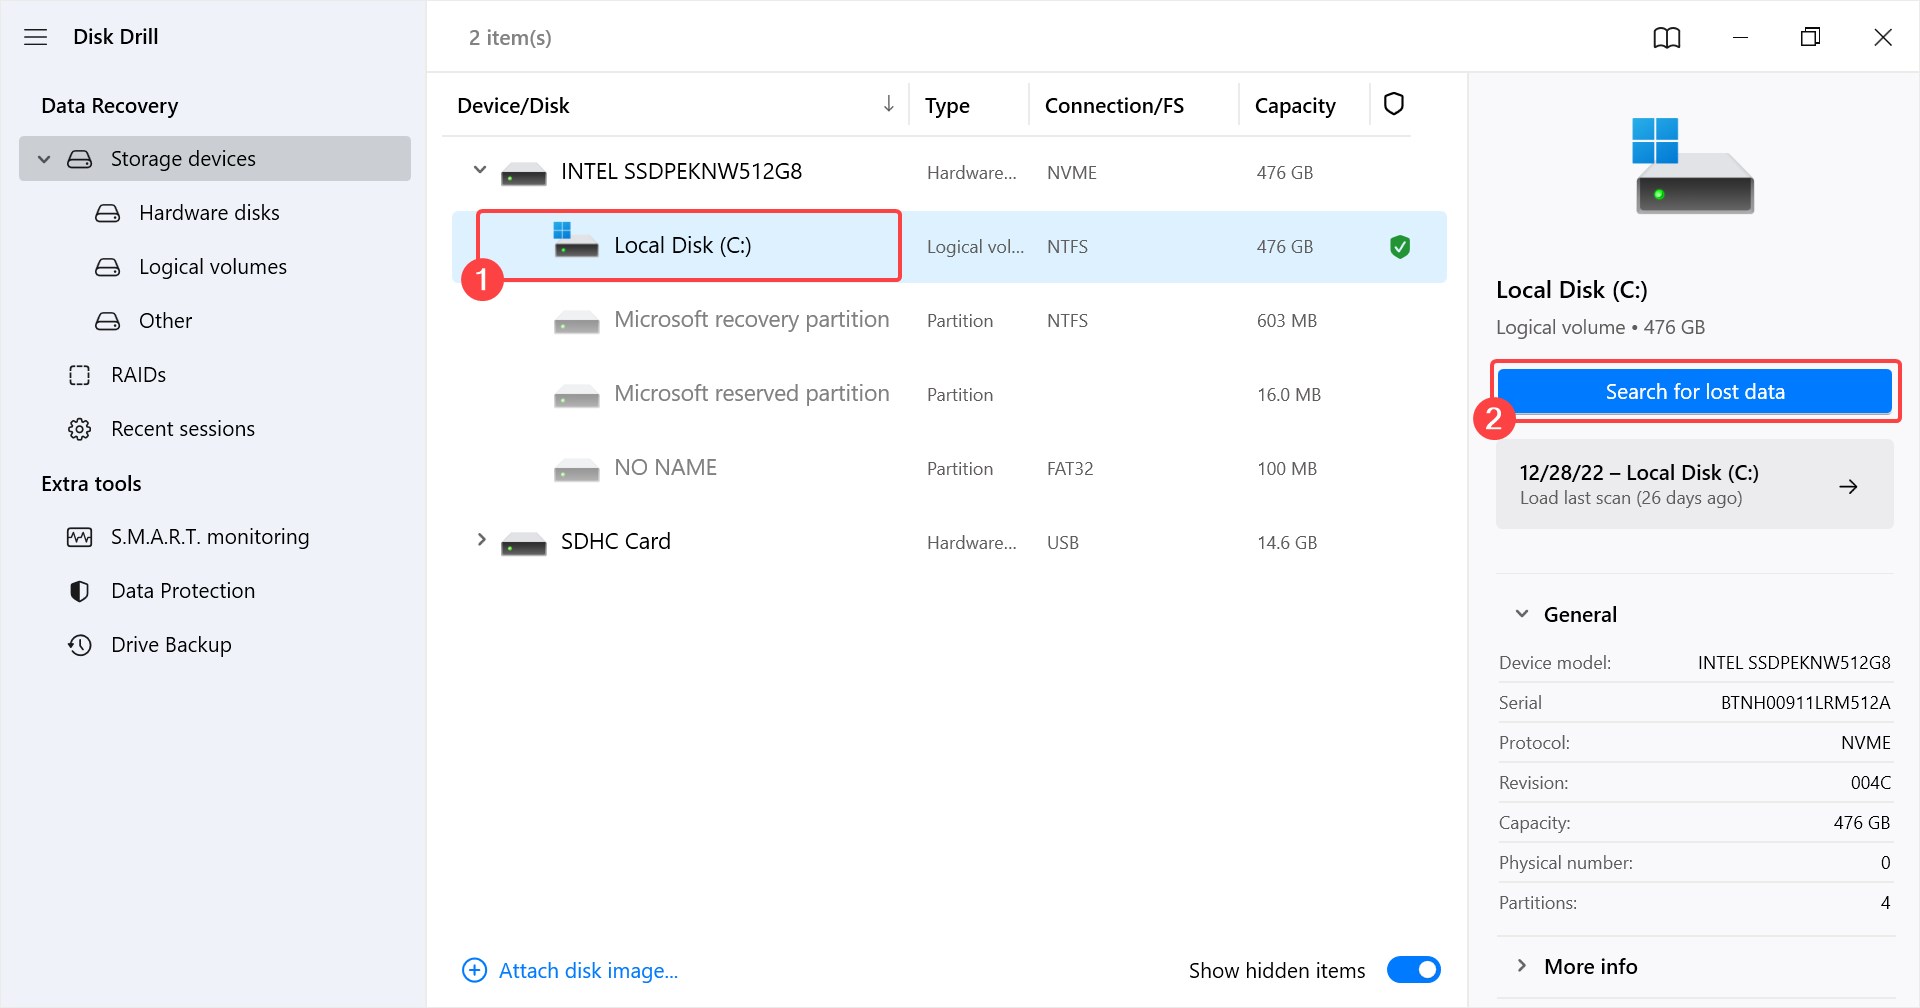Image resolution: width=1920 pixels, height=1008 pixels.
Task: Click the 16.0 MB capacity cell
Action: (x=1289, y=395)
